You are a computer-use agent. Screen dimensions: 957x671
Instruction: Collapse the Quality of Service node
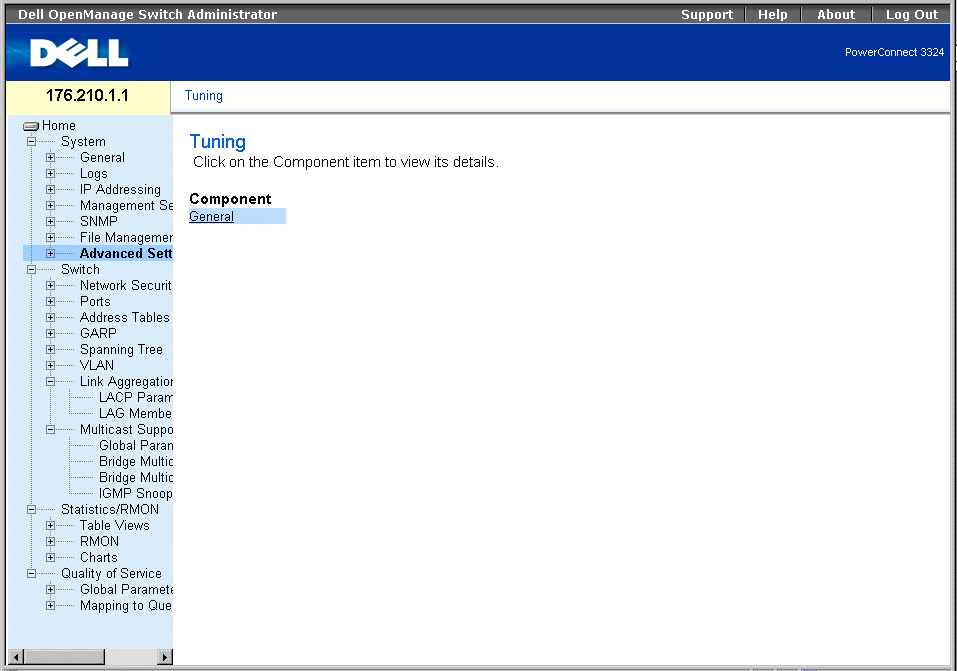pyautogui.click(x=31, y=573)
